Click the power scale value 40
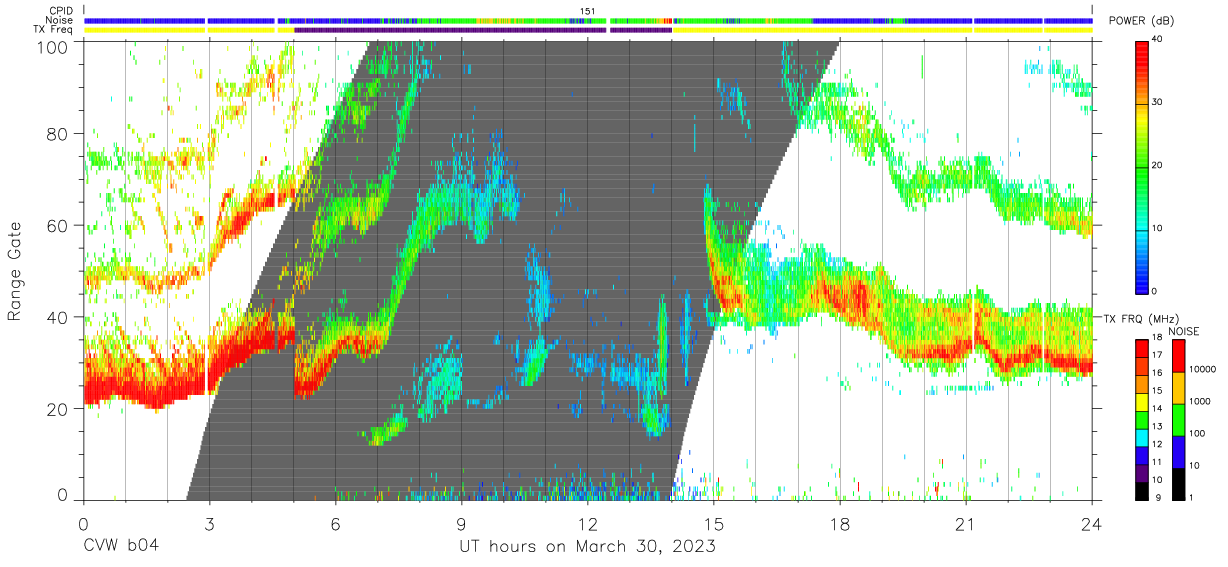Screen dimensions: 1228x567 [1157, 39]
